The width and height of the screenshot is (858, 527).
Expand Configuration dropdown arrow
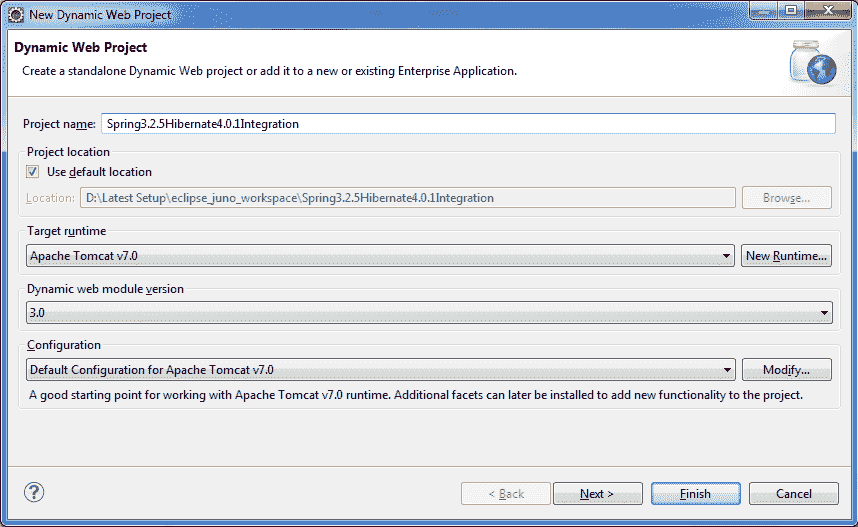(727, 370)
